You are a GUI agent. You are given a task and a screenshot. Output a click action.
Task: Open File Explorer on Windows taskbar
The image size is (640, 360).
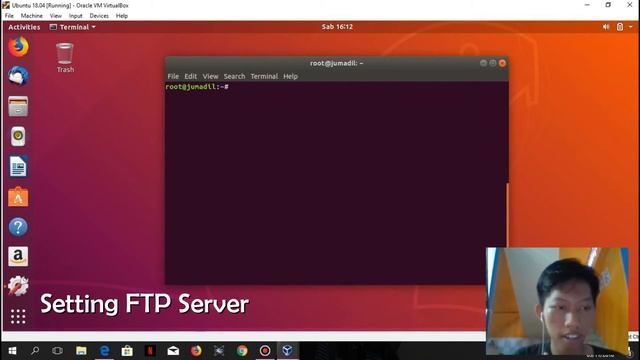coord(81,351)
